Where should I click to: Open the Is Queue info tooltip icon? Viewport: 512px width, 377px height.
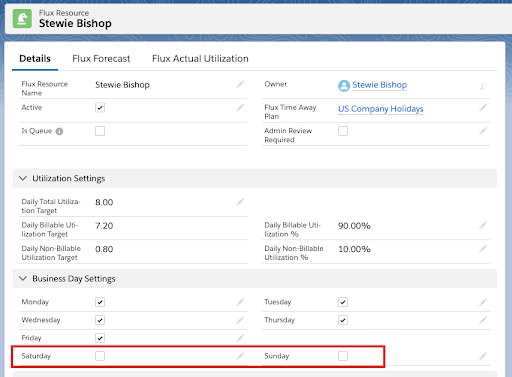click(x=59, y=131)
